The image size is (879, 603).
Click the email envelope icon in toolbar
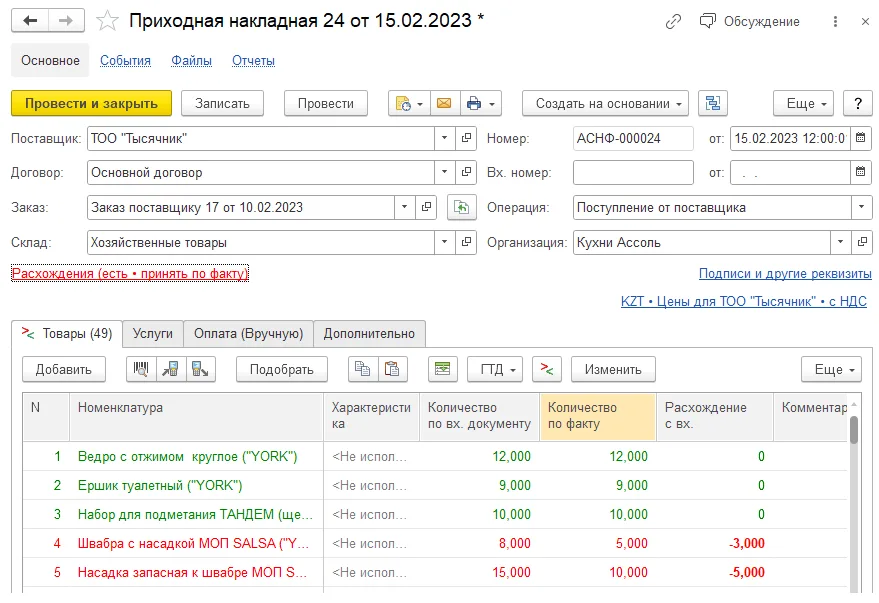[444, 103]
